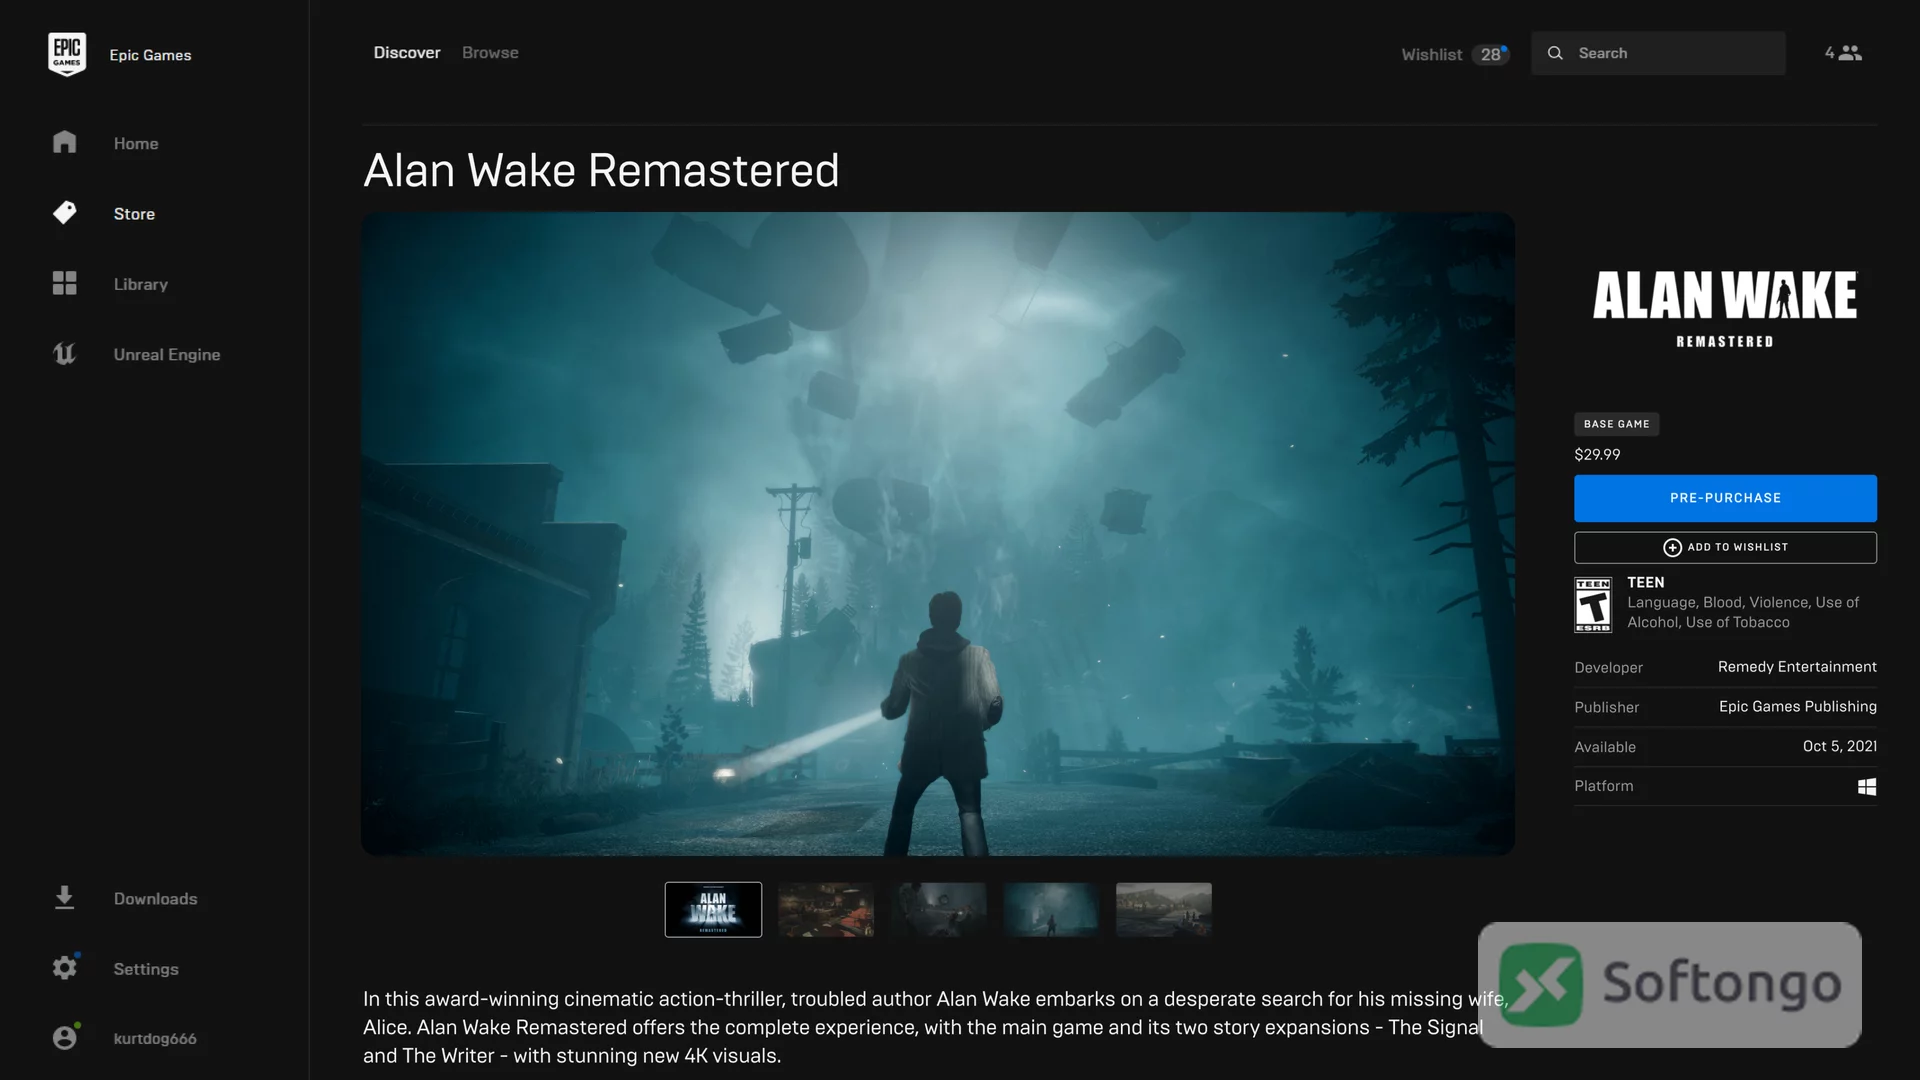Click the plus icon on Add to Wishlist
The width and height of the screenshot is (1920, 1080).
(x=1672, y=547)
